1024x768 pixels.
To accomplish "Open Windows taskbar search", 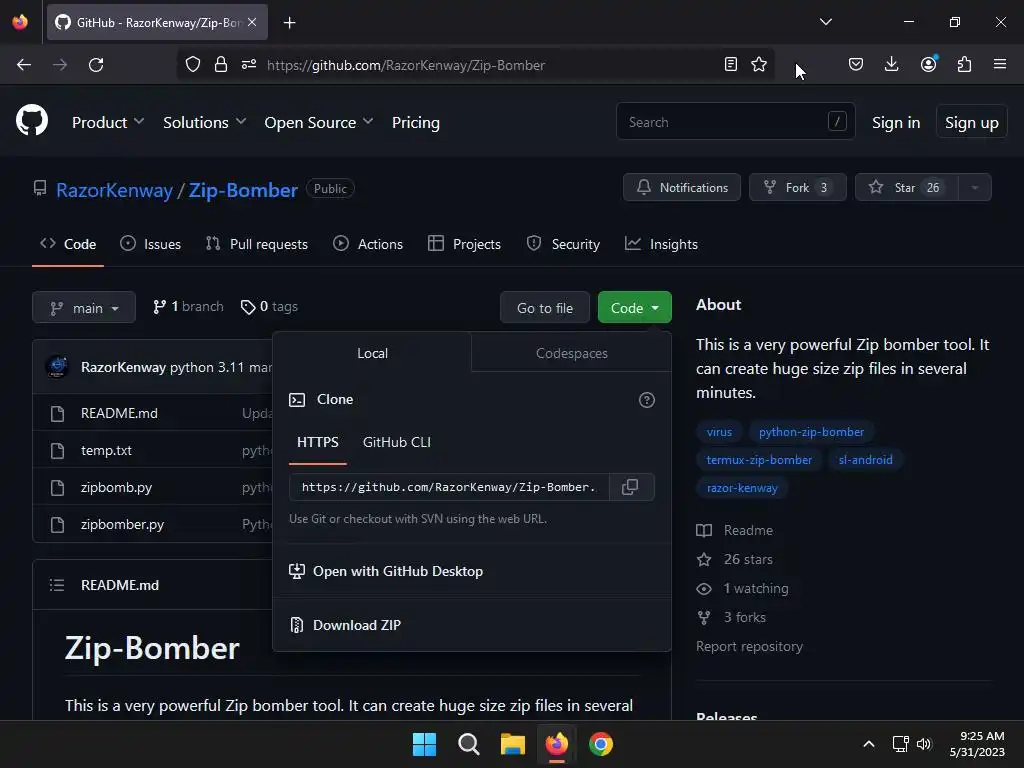I will 469,744.
